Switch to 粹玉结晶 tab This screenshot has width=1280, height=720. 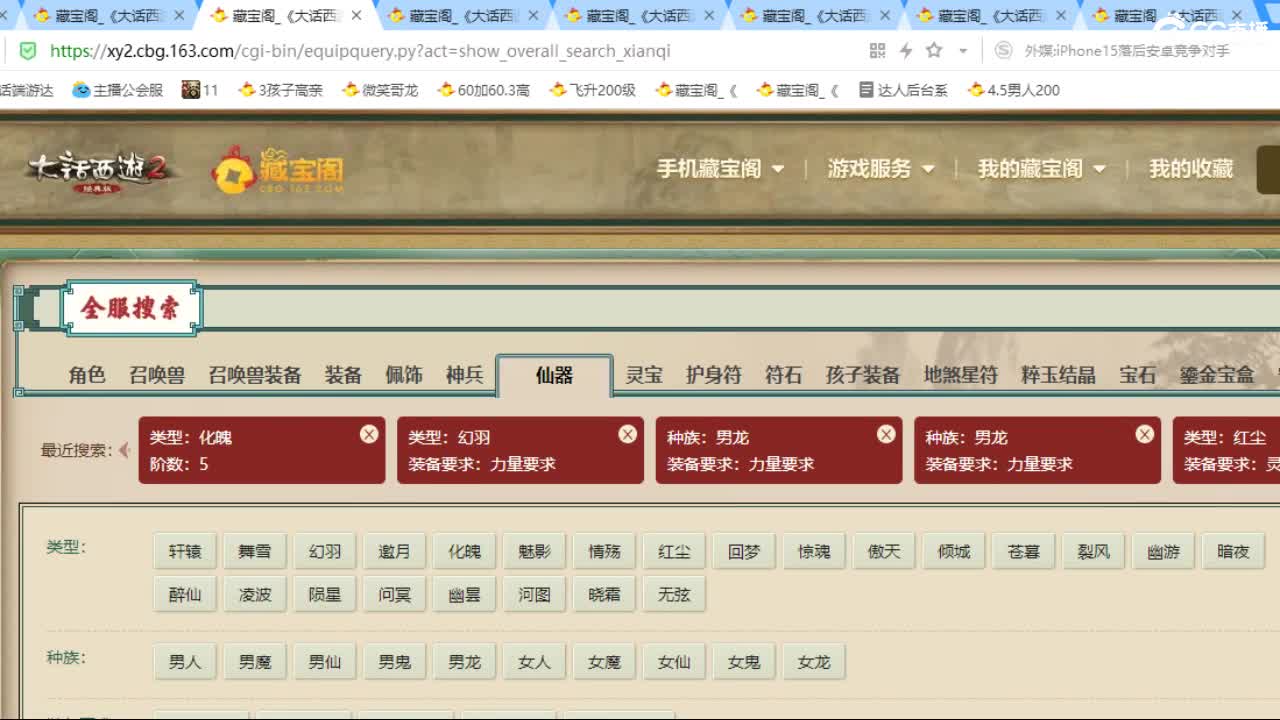(x=1058, y=375)
